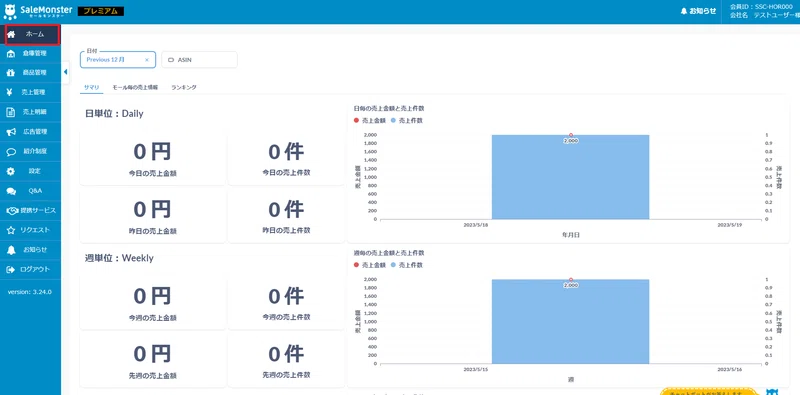This screenshot has height=395, width=800.
Task: Click the 会社名 テストユーザー text
Action: click(x=765, y=16)
